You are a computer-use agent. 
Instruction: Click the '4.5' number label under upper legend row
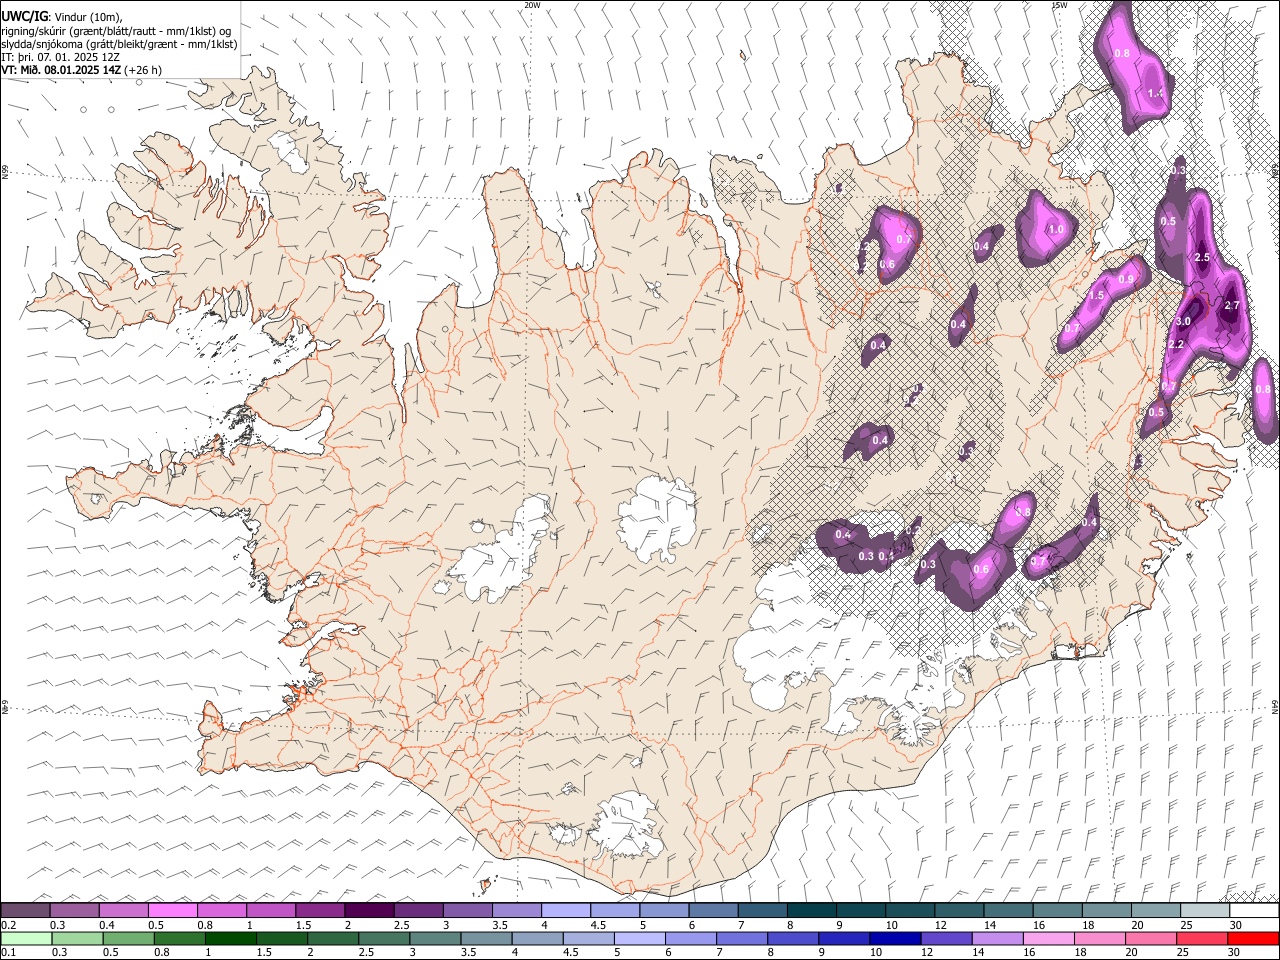click(598, 924)
